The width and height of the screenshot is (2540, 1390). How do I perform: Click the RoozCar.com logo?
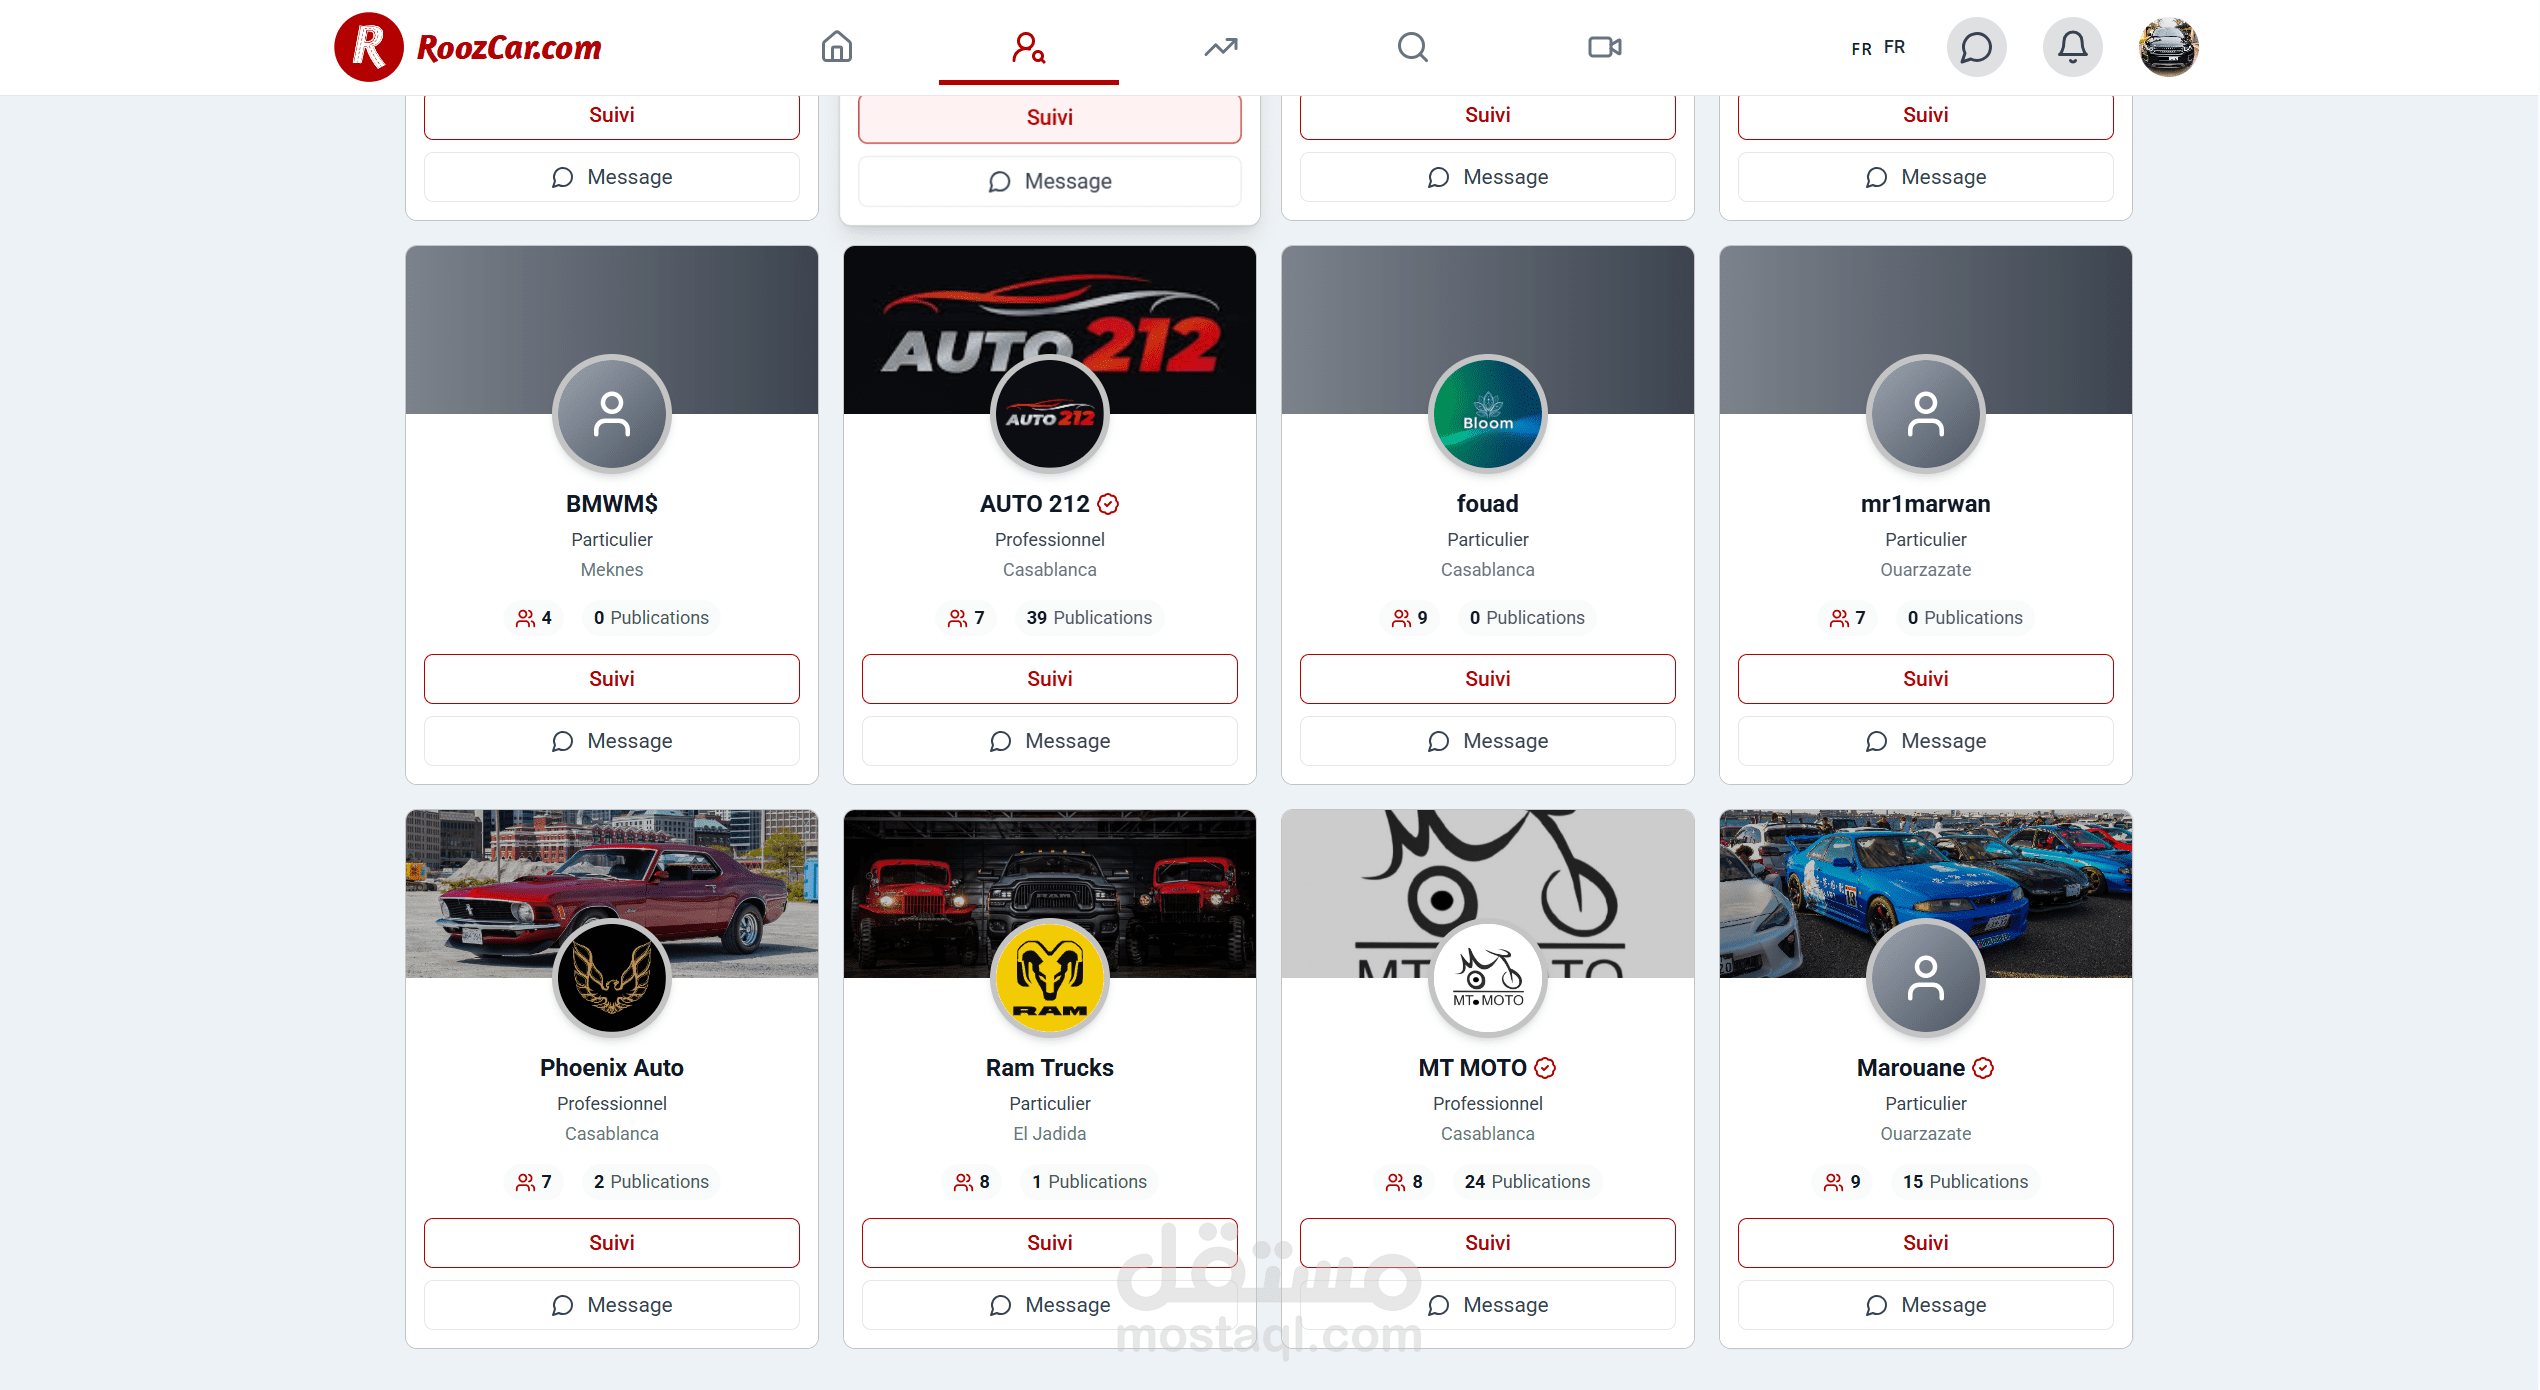(468, 47)
